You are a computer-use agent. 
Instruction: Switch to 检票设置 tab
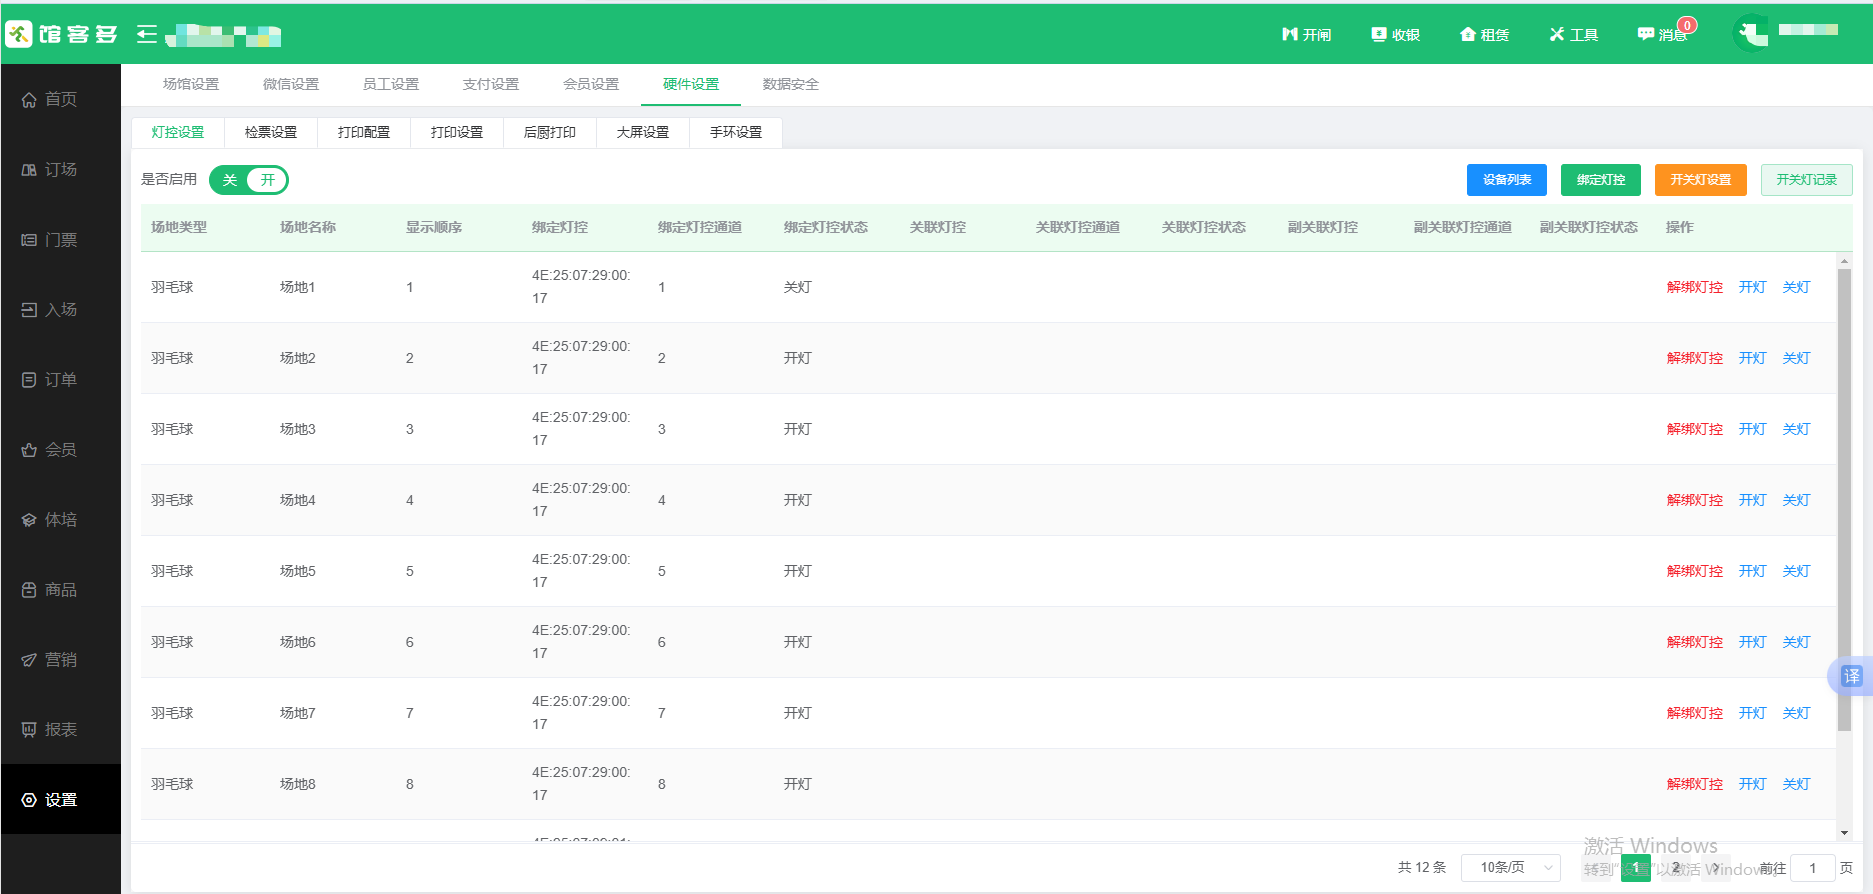coord(271,132)
